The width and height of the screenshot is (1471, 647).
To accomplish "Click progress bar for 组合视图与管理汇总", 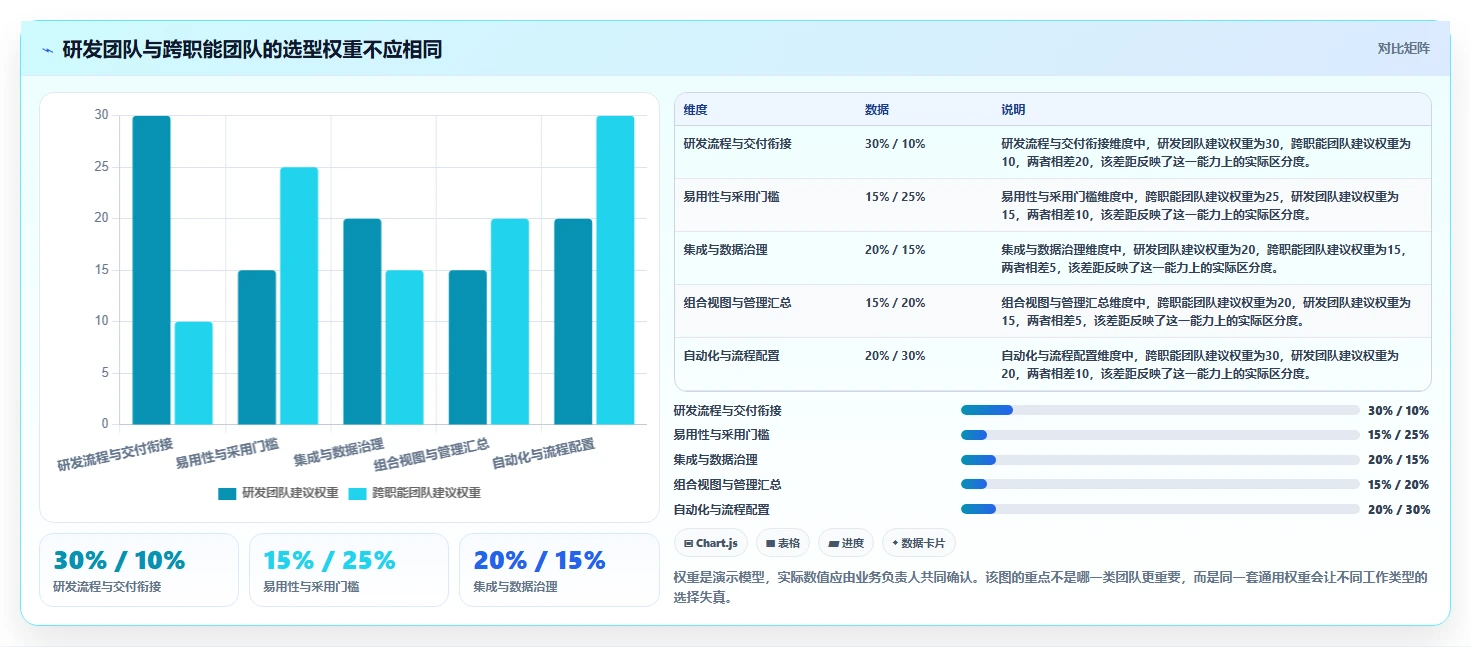I will point(1160,484).
